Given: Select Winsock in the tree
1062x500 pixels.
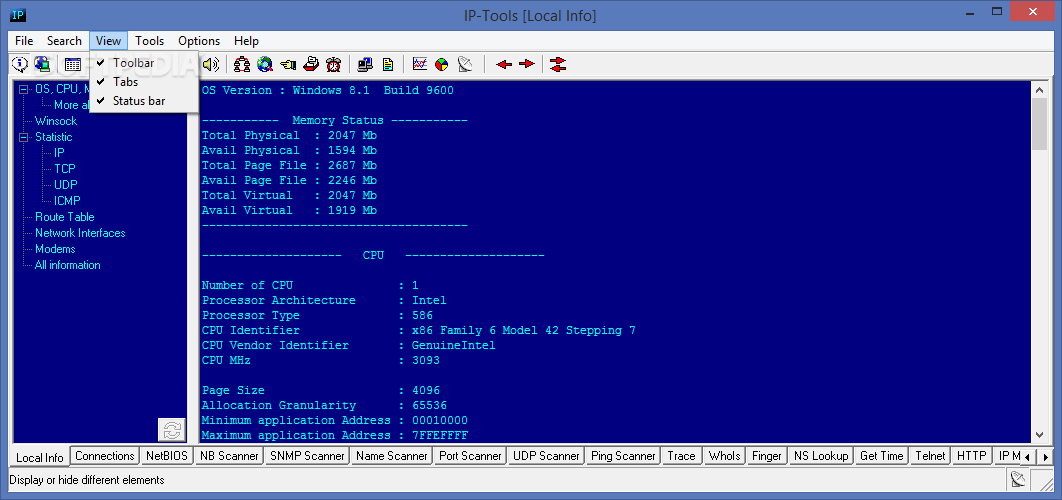Looking at the screenshot, I should (x=56, y=121).
